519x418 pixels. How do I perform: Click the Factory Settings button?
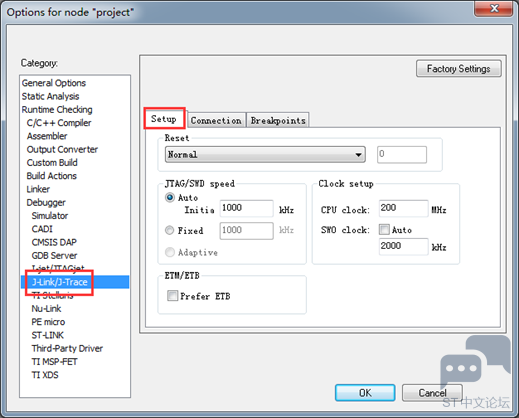pos(458,69)
